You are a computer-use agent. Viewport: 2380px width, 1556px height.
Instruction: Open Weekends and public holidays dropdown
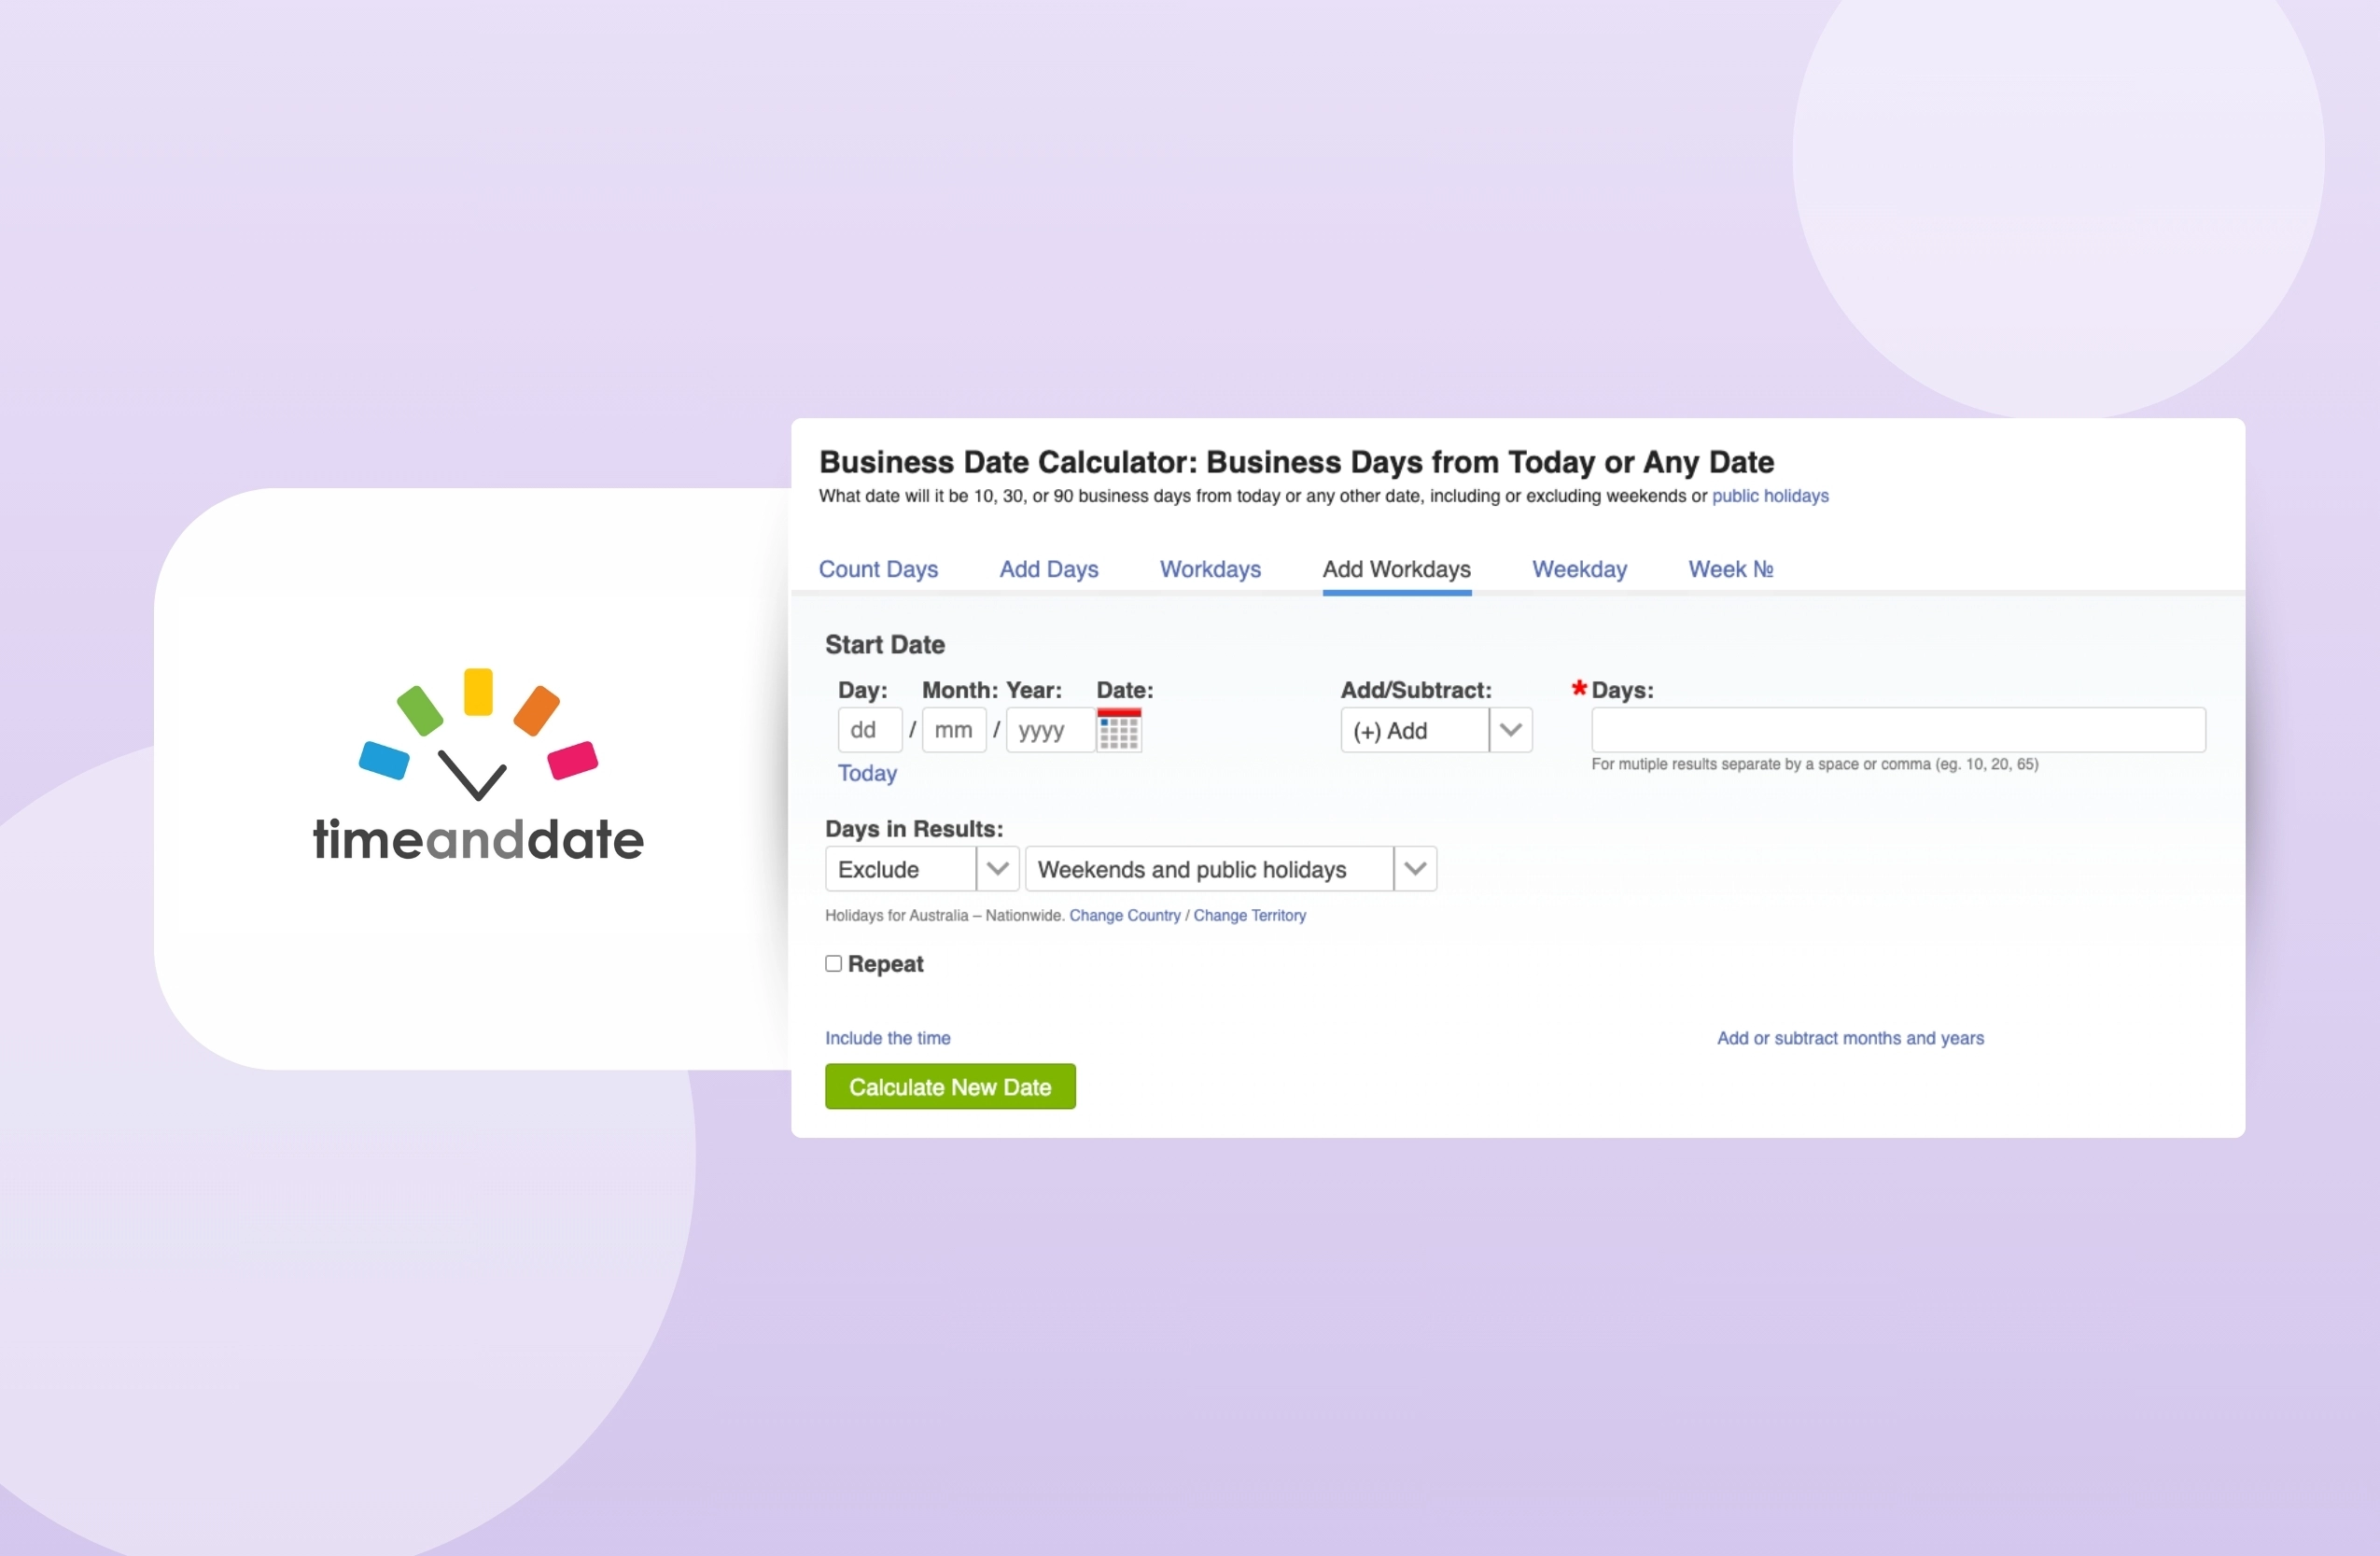coord(1230,869)
